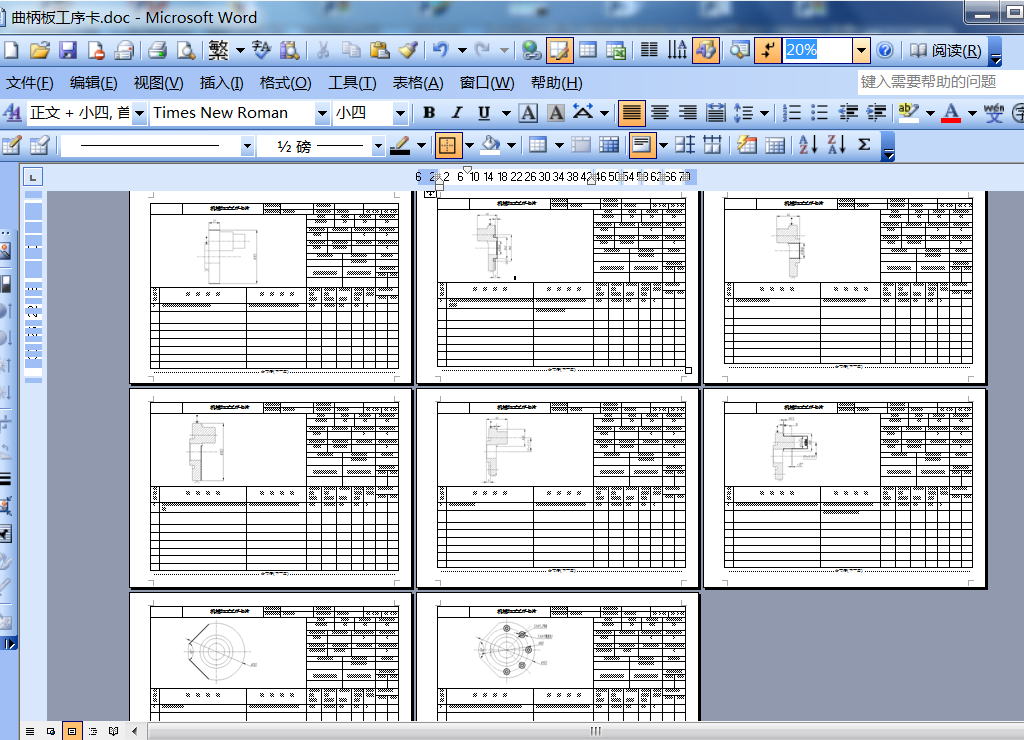Undo the last action

pos(441,50)
